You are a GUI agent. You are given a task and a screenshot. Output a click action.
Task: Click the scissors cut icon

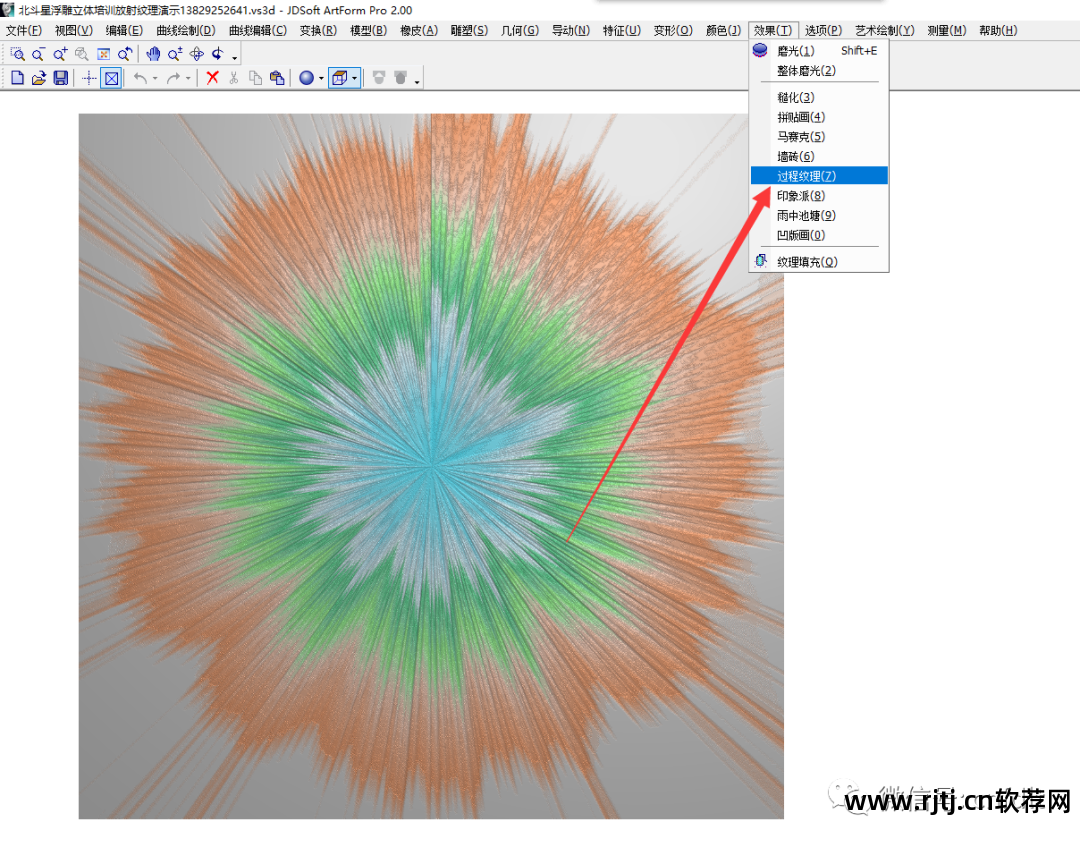click(233, 78)
